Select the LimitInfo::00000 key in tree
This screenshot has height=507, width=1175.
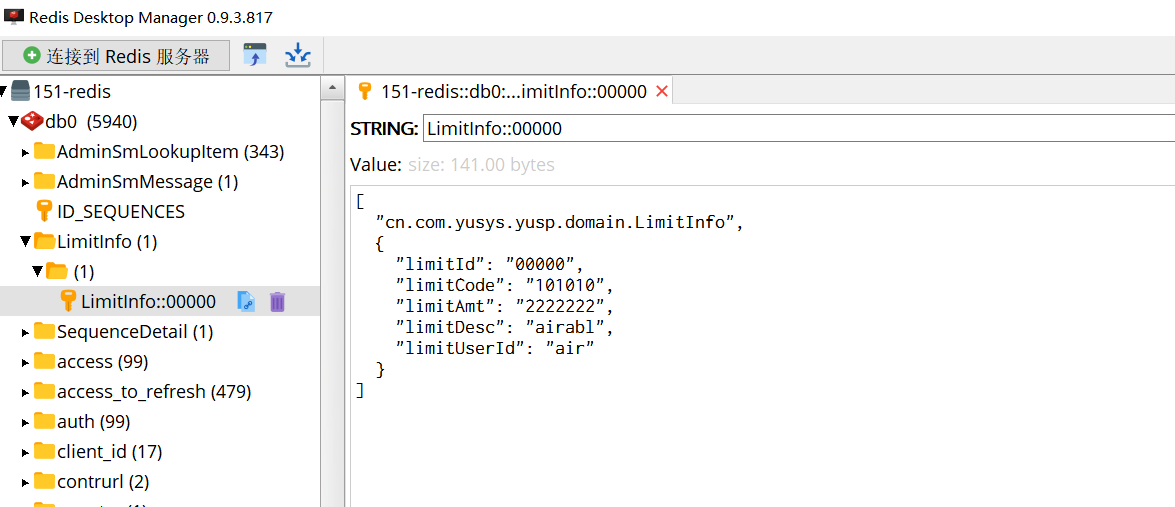[148, 301]
